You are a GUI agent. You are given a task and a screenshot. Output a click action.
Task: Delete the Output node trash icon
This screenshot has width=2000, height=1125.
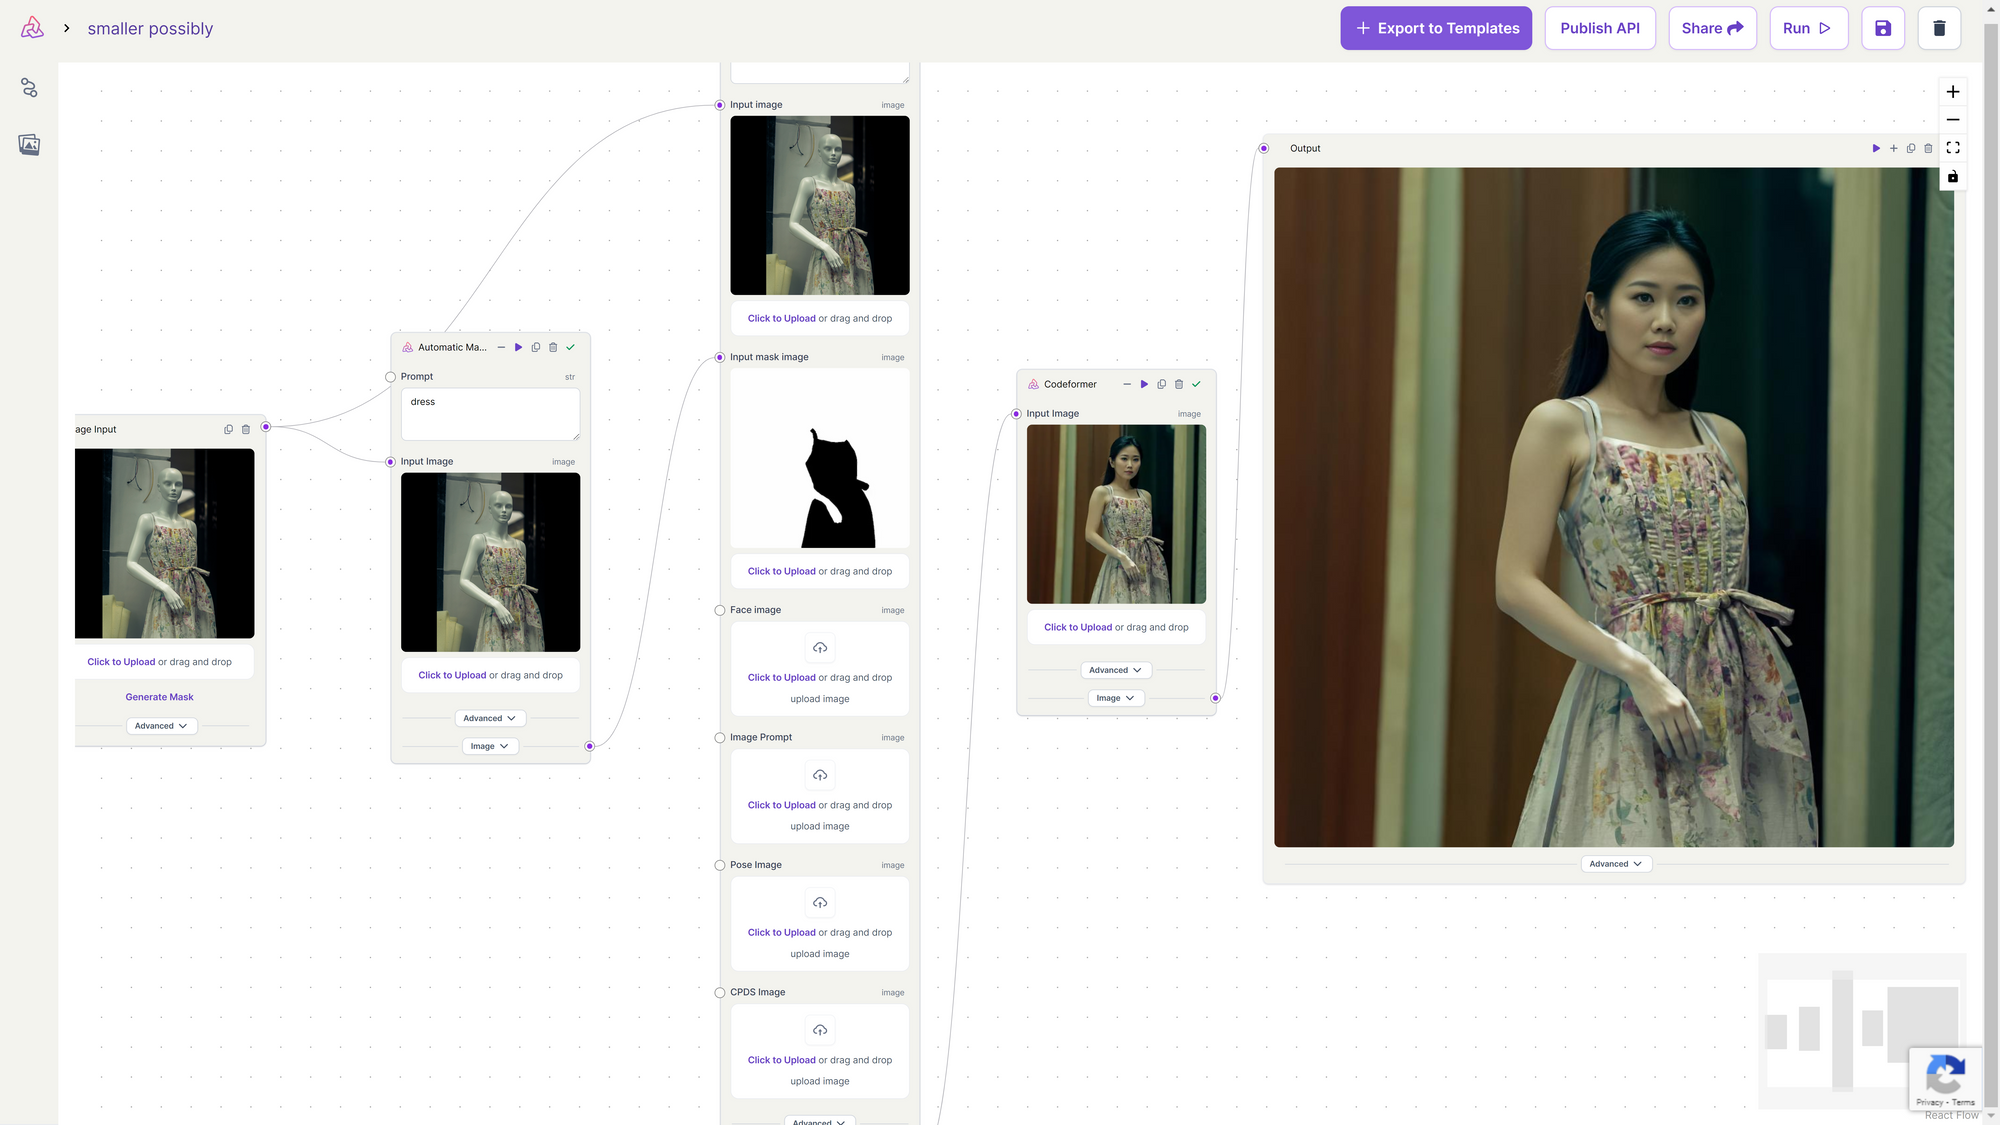pos(1928,148)
